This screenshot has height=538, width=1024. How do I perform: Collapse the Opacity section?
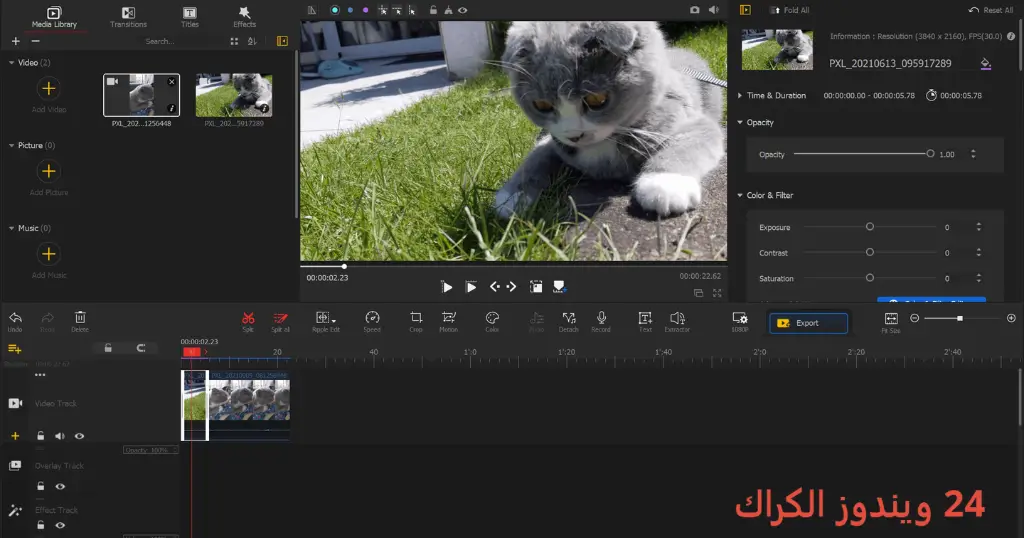pyautogui.click(x=740, y=122)
